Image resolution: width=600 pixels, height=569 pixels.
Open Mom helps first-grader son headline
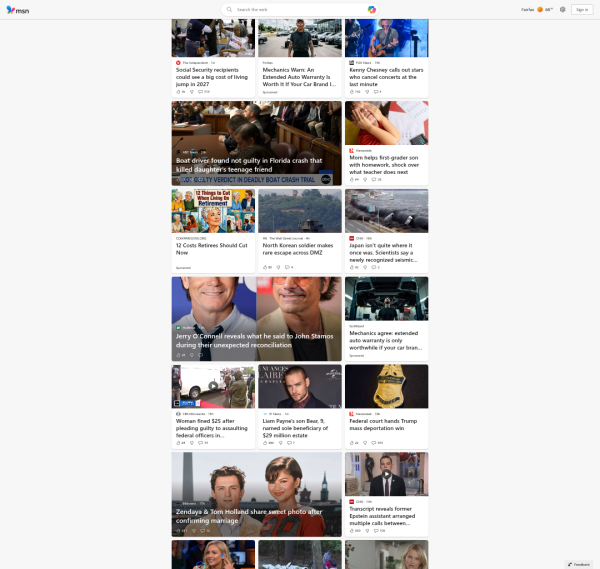[x=384, y=165]
